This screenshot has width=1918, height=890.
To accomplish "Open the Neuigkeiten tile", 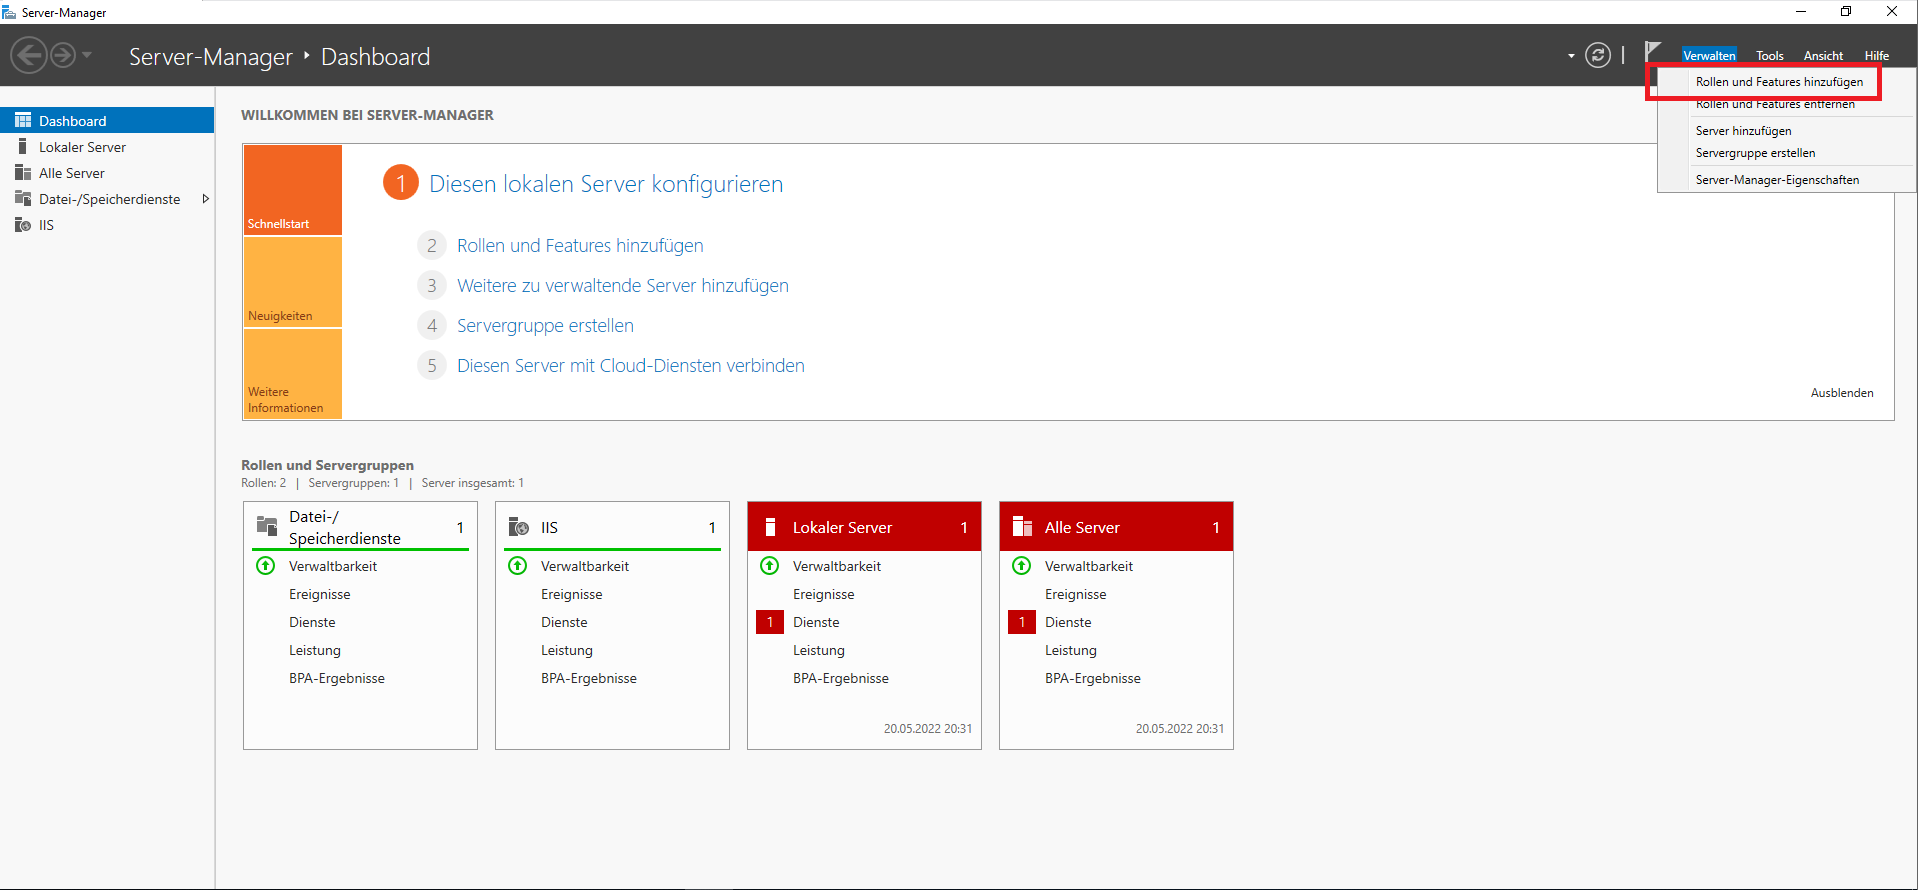I will pos(292,282).
